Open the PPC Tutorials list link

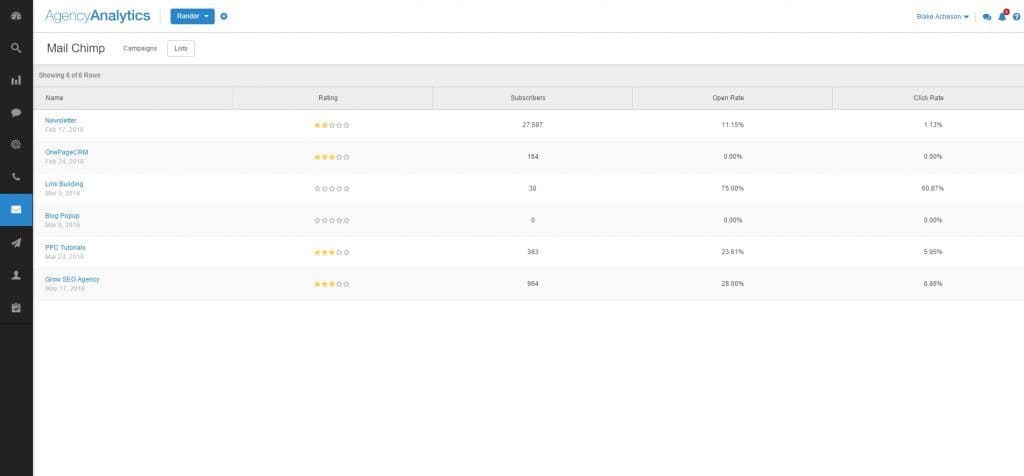click(65, 247)
